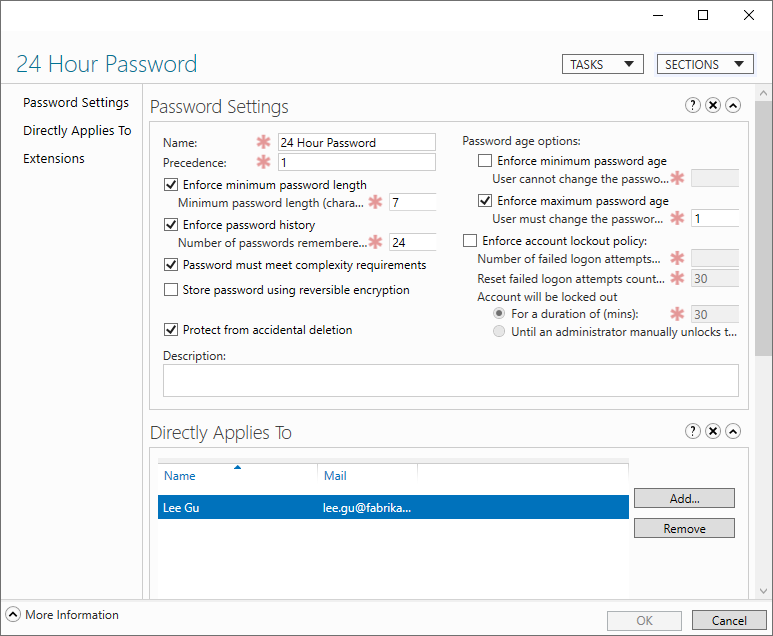Collapse the Directly Applies To section
Image resolution: width=773 pixels, height=636 pixels.
pos(733,431)
